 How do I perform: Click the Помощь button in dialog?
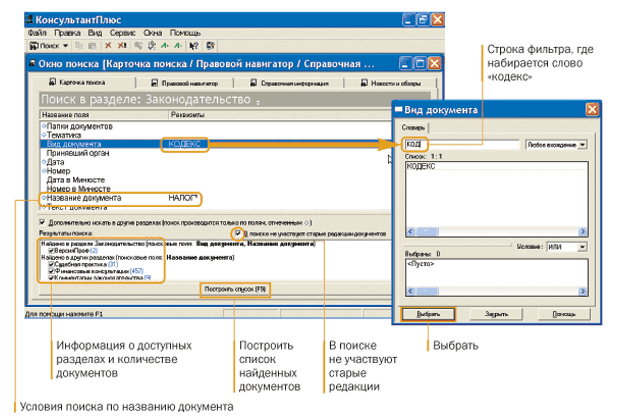click(x=564, y=314)
